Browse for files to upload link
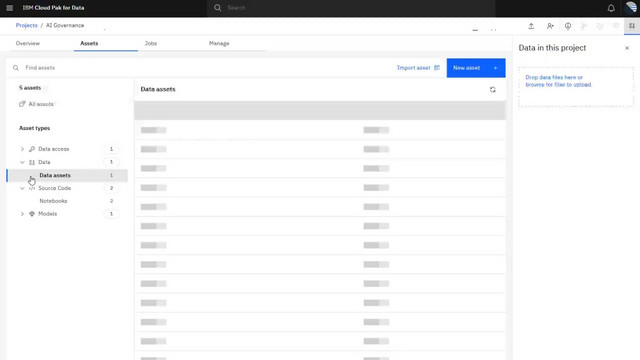Image resolution: width=640 pixels, height=360 pixels. tap(558, 84)
